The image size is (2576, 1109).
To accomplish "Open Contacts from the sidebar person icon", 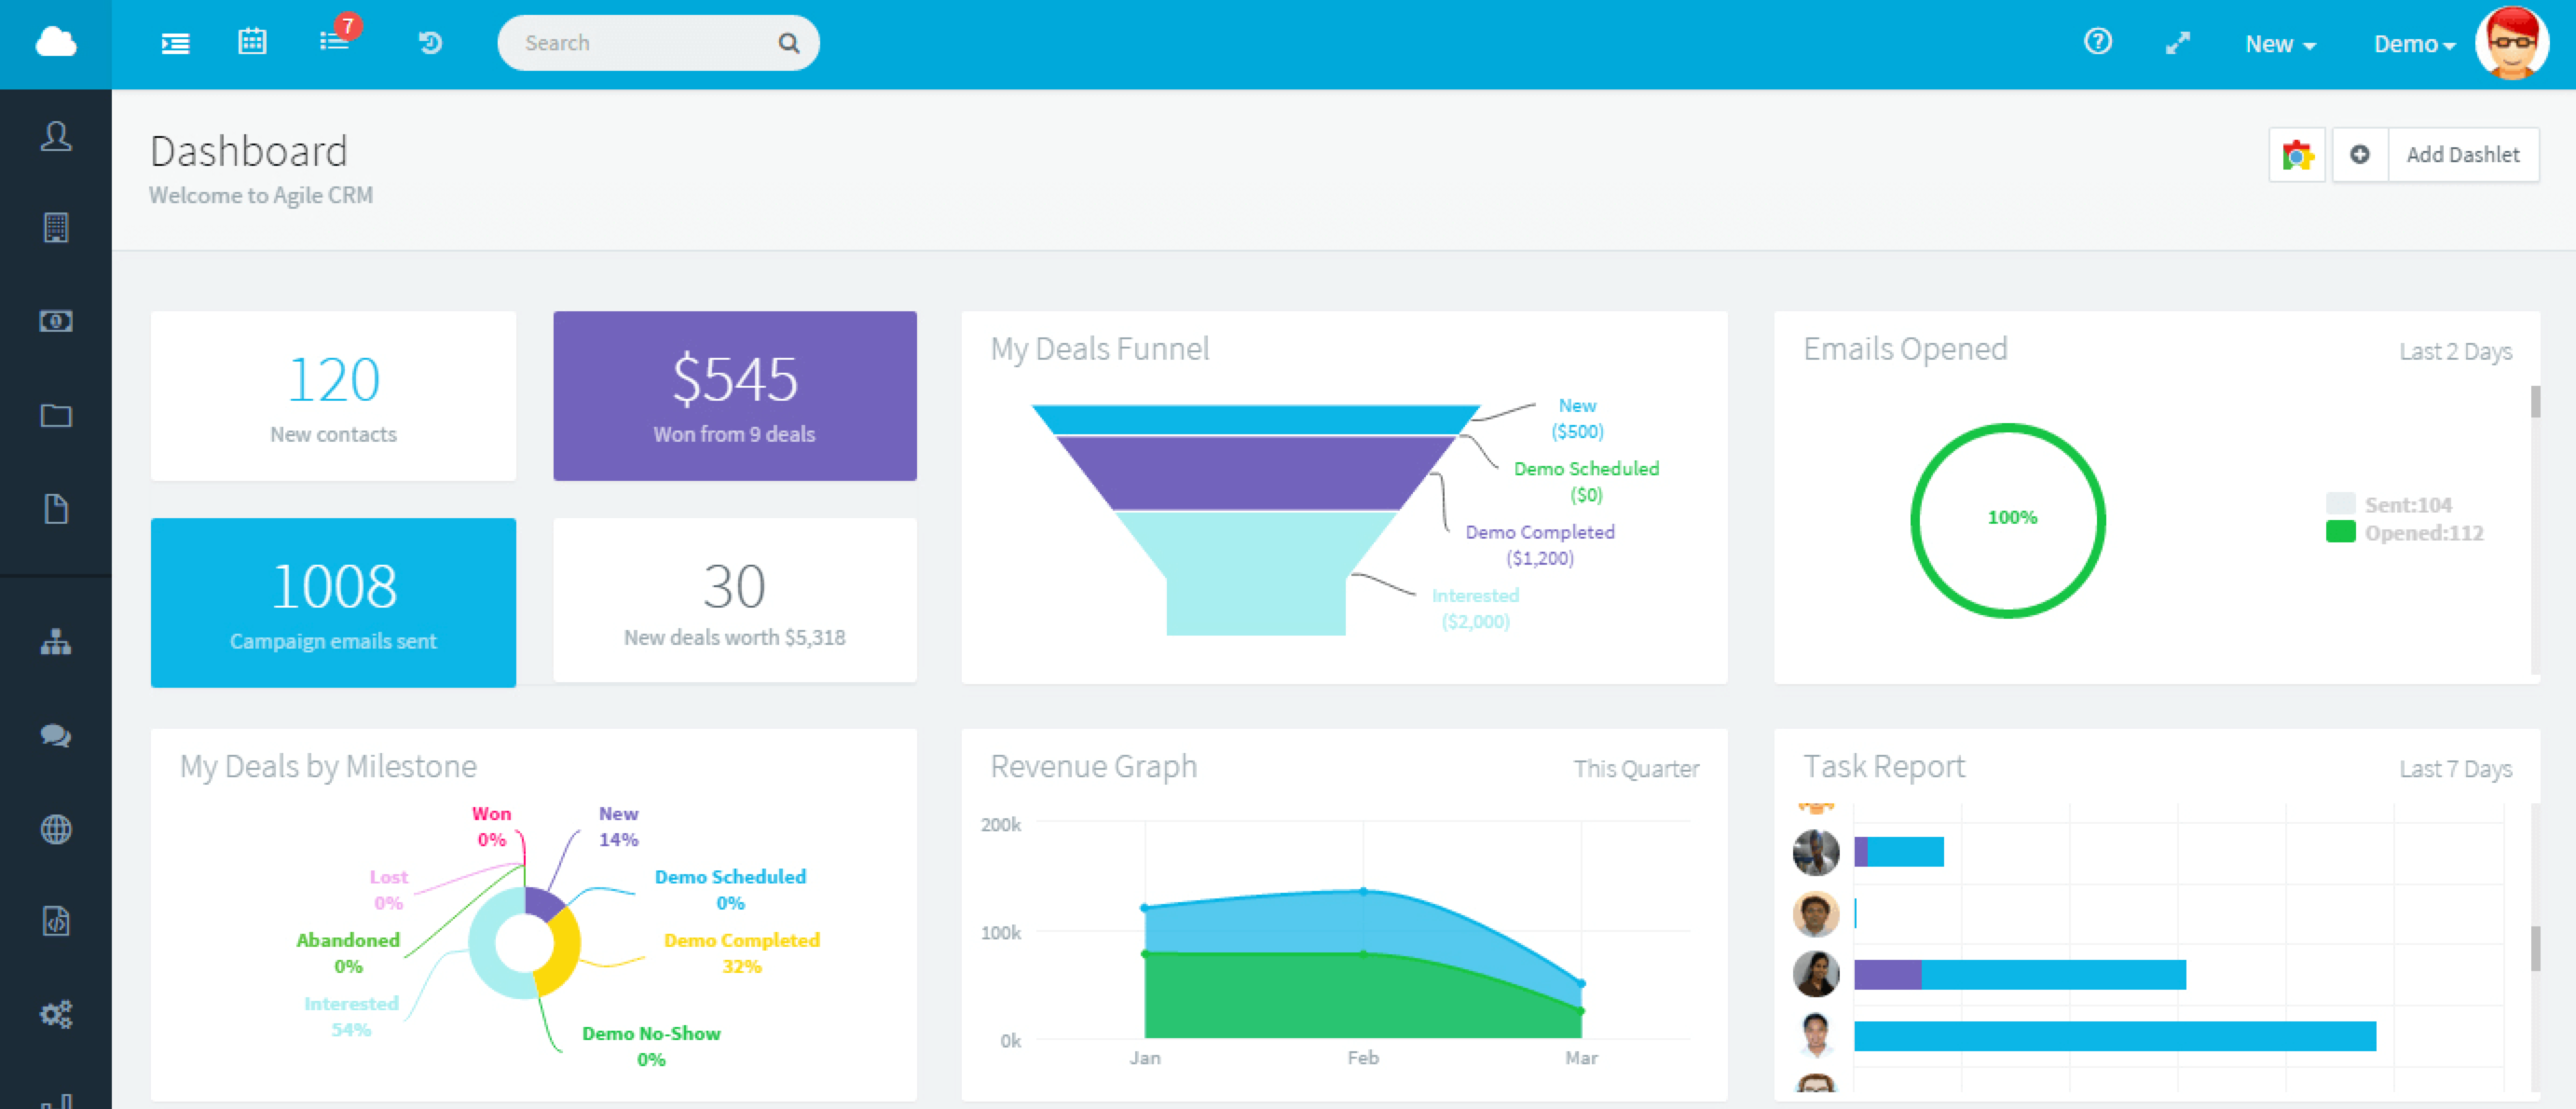I will (x=56, y=136).
